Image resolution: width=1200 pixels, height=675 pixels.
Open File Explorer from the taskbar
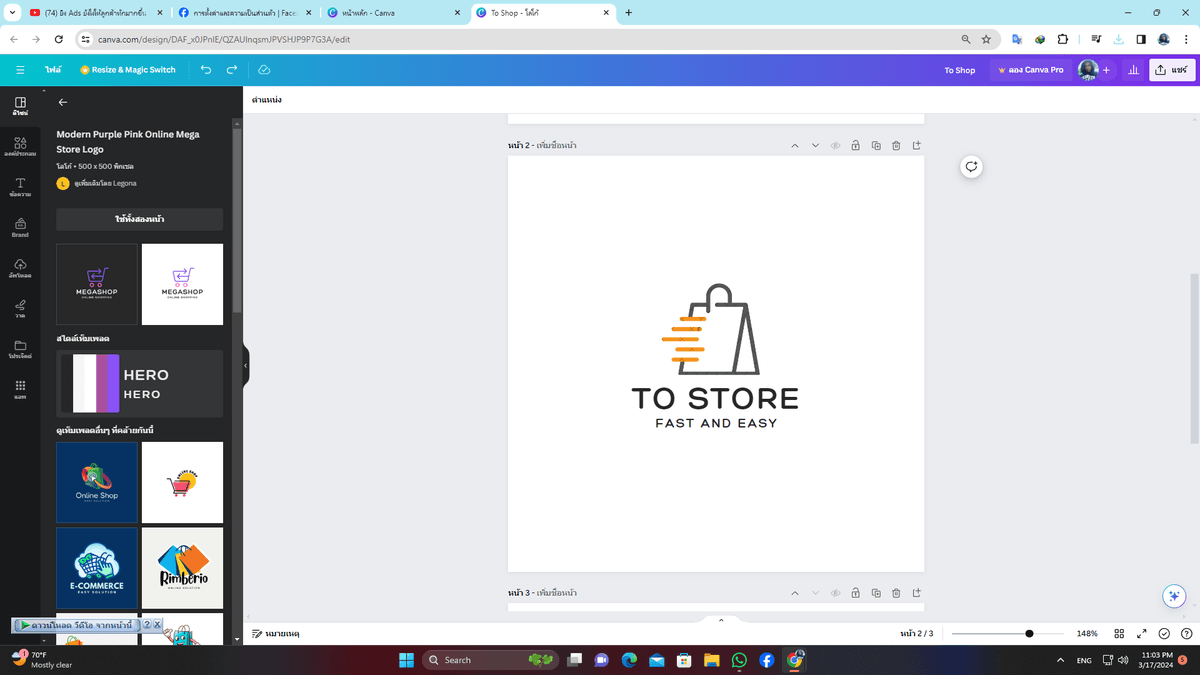[711, 660]
